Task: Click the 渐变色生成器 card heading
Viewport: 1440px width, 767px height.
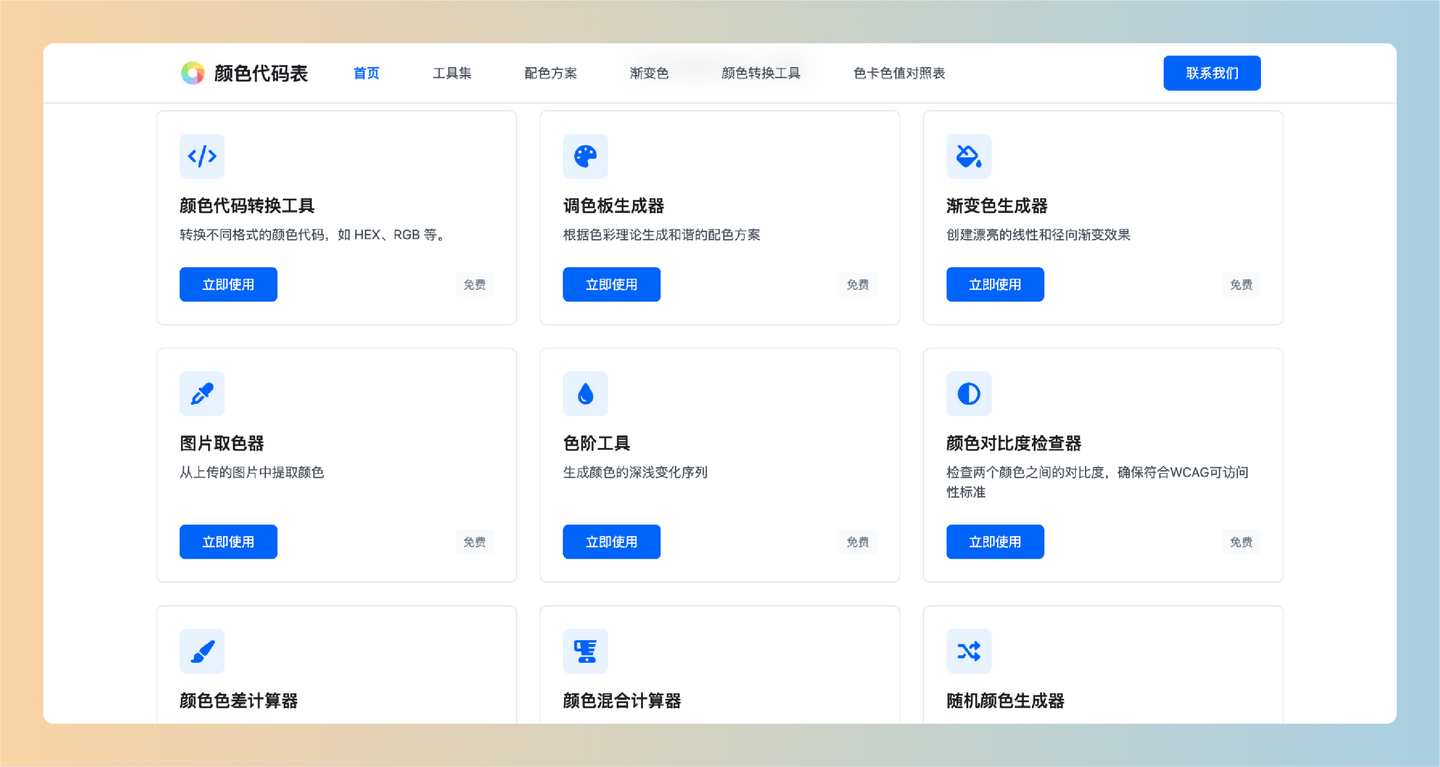Action: click(x=997, y=206)
